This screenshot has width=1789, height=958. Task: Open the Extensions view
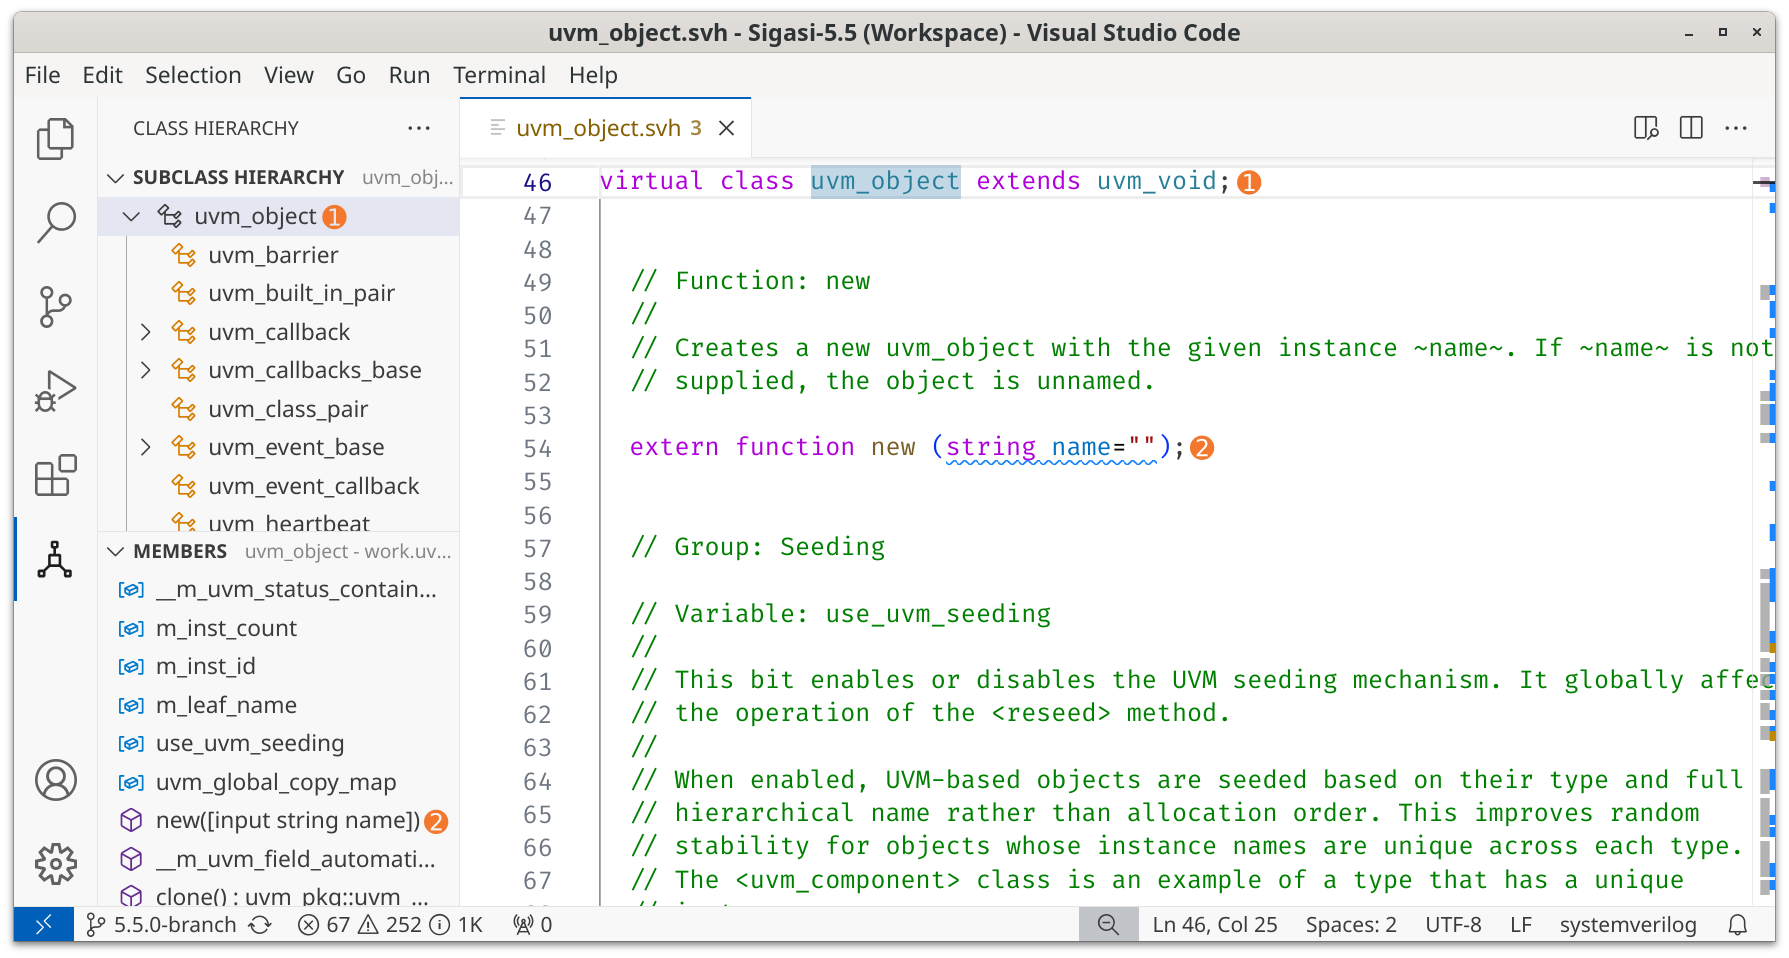click(x=55, y=475)
